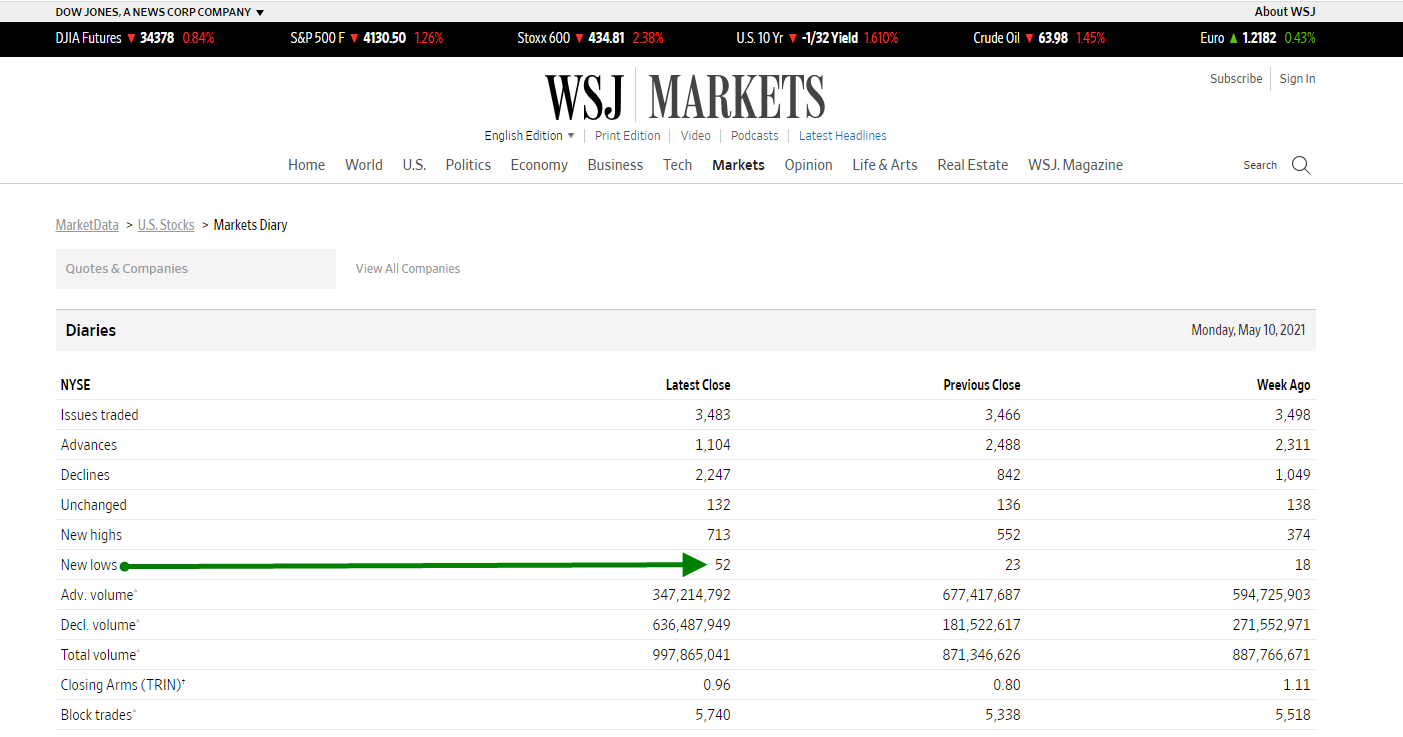
Task: Click the Previous Close column header
Action: (982, 385)
